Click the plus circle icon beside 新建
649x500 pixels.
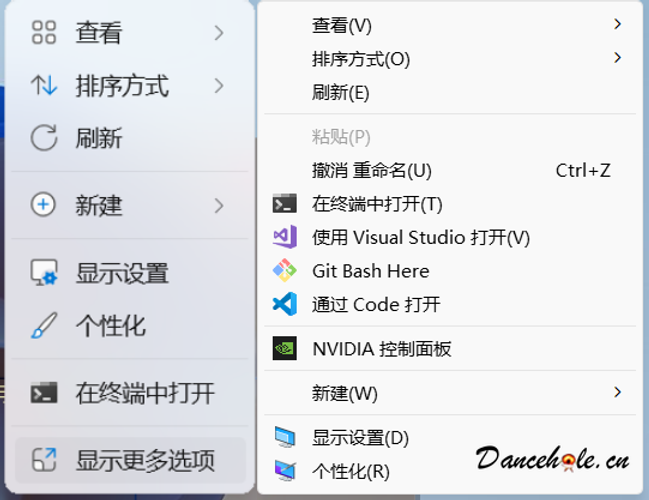click(43, 204)
